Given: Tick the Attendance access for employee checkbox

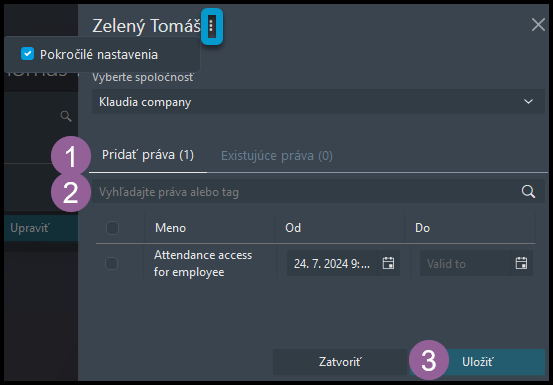Looking at the screenshot, I should click(112, 263).
